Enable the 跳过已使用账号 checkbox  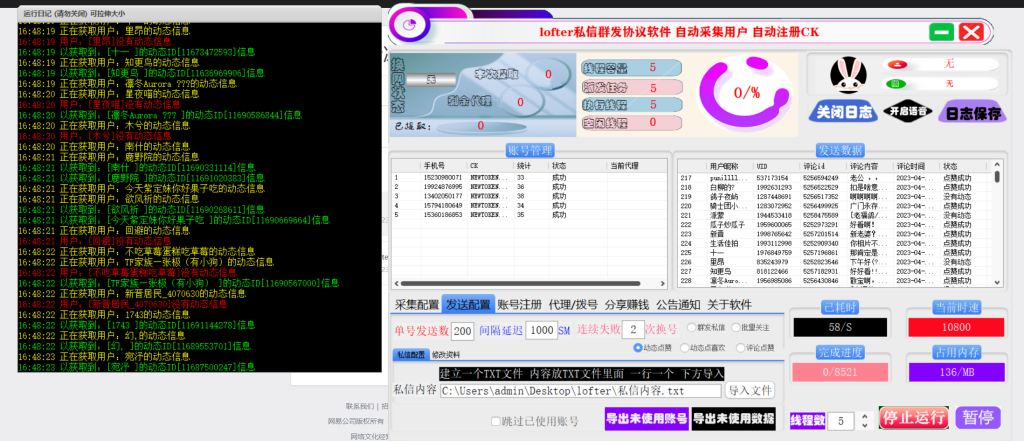(497, 421)
